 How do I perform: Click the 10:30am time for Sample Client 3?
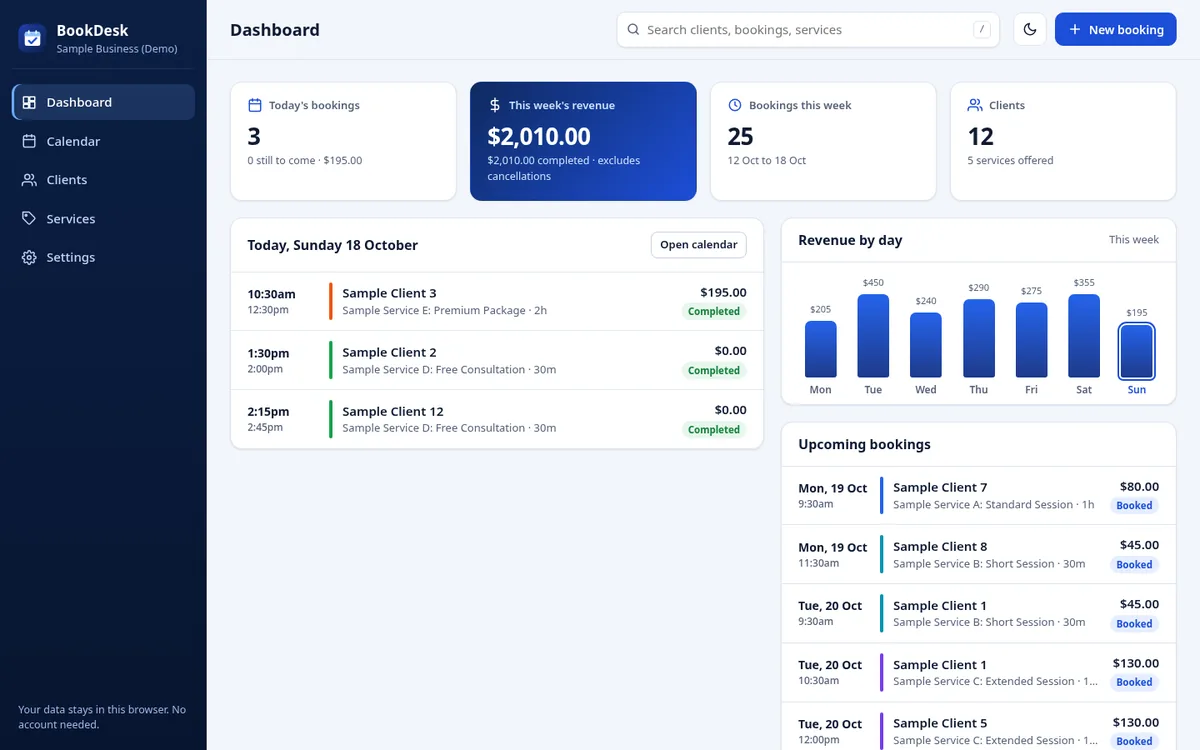tap(272, 294)
